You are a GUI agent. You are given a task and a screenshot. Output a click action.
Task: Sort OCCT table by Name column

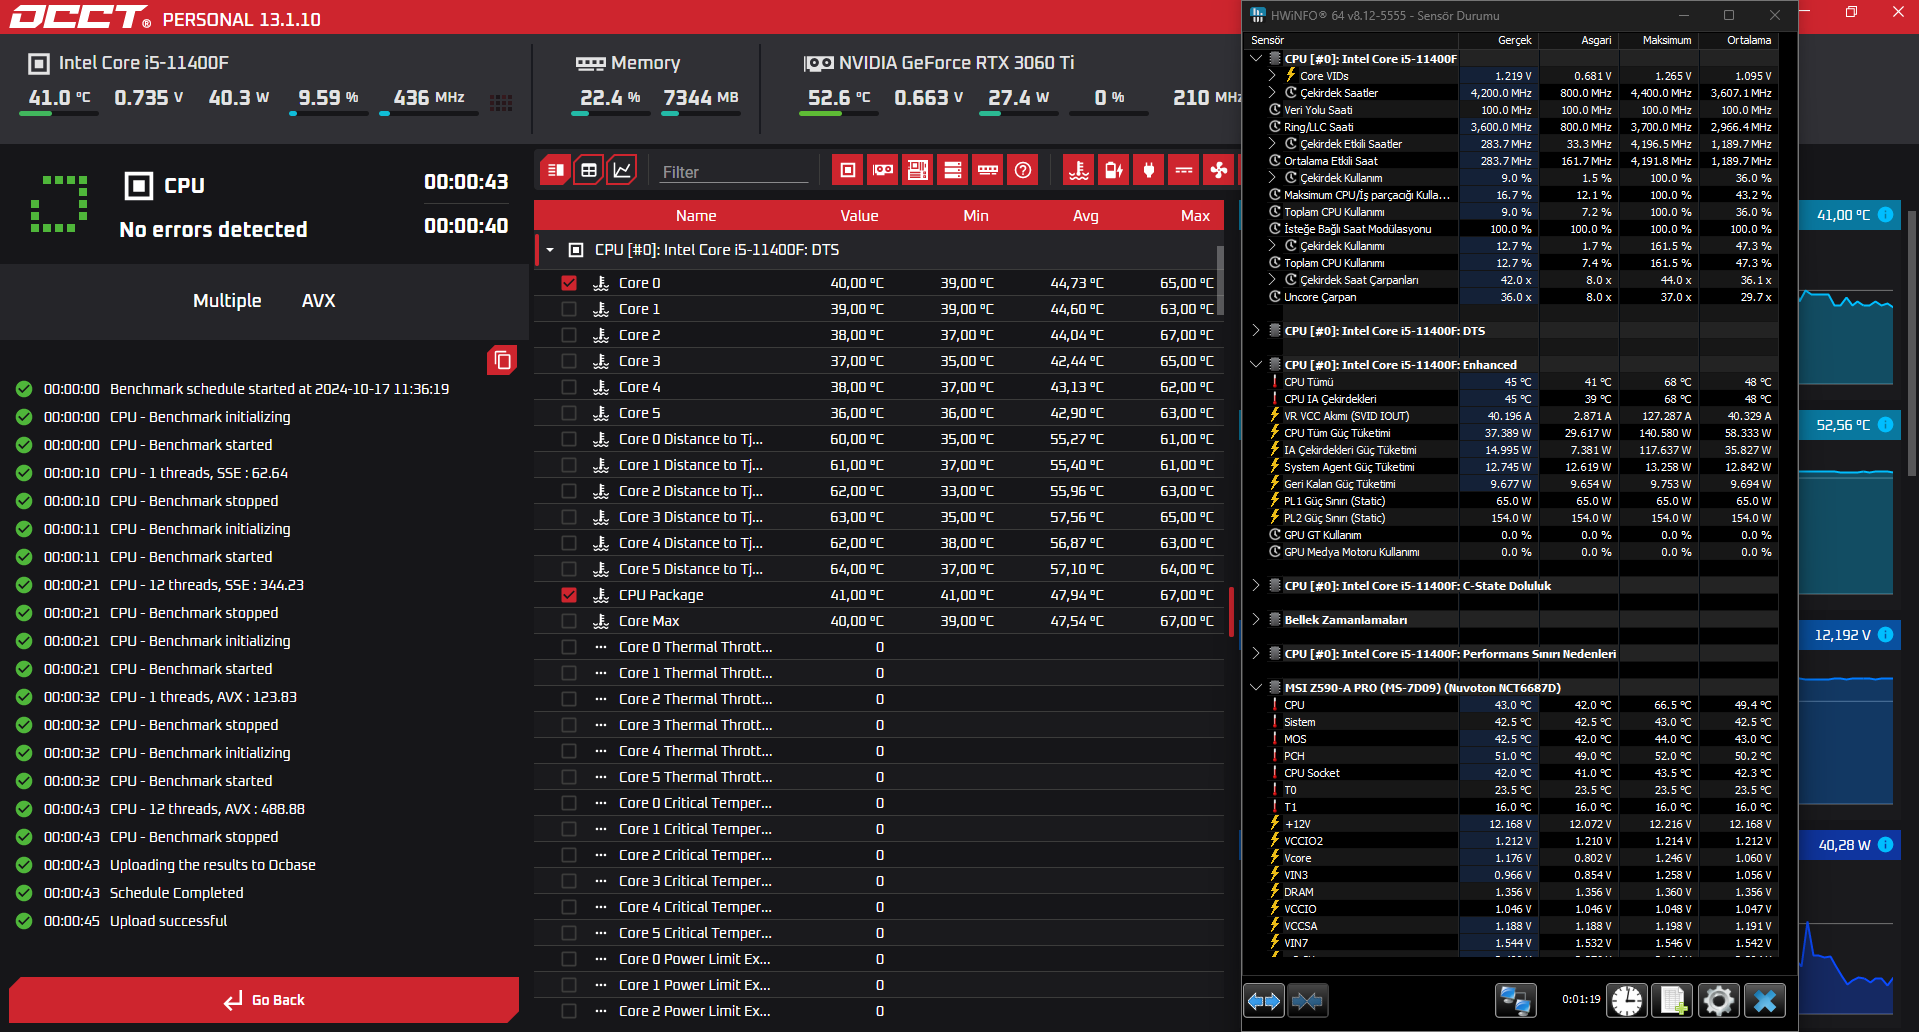click(696, 216)
